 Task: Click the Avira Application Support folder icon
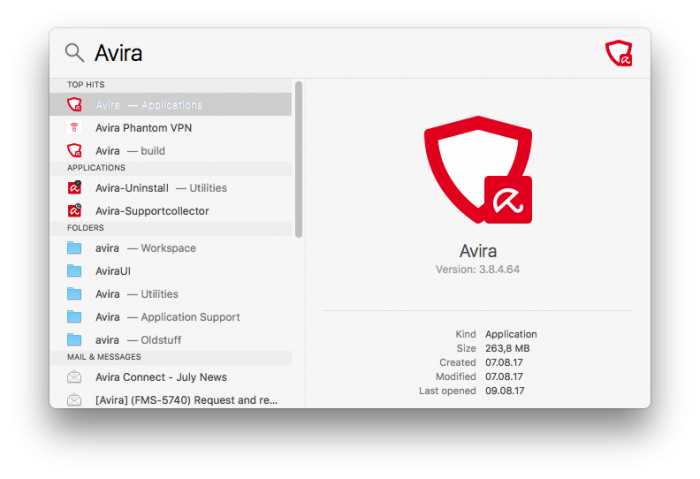[x=75, y=317]
